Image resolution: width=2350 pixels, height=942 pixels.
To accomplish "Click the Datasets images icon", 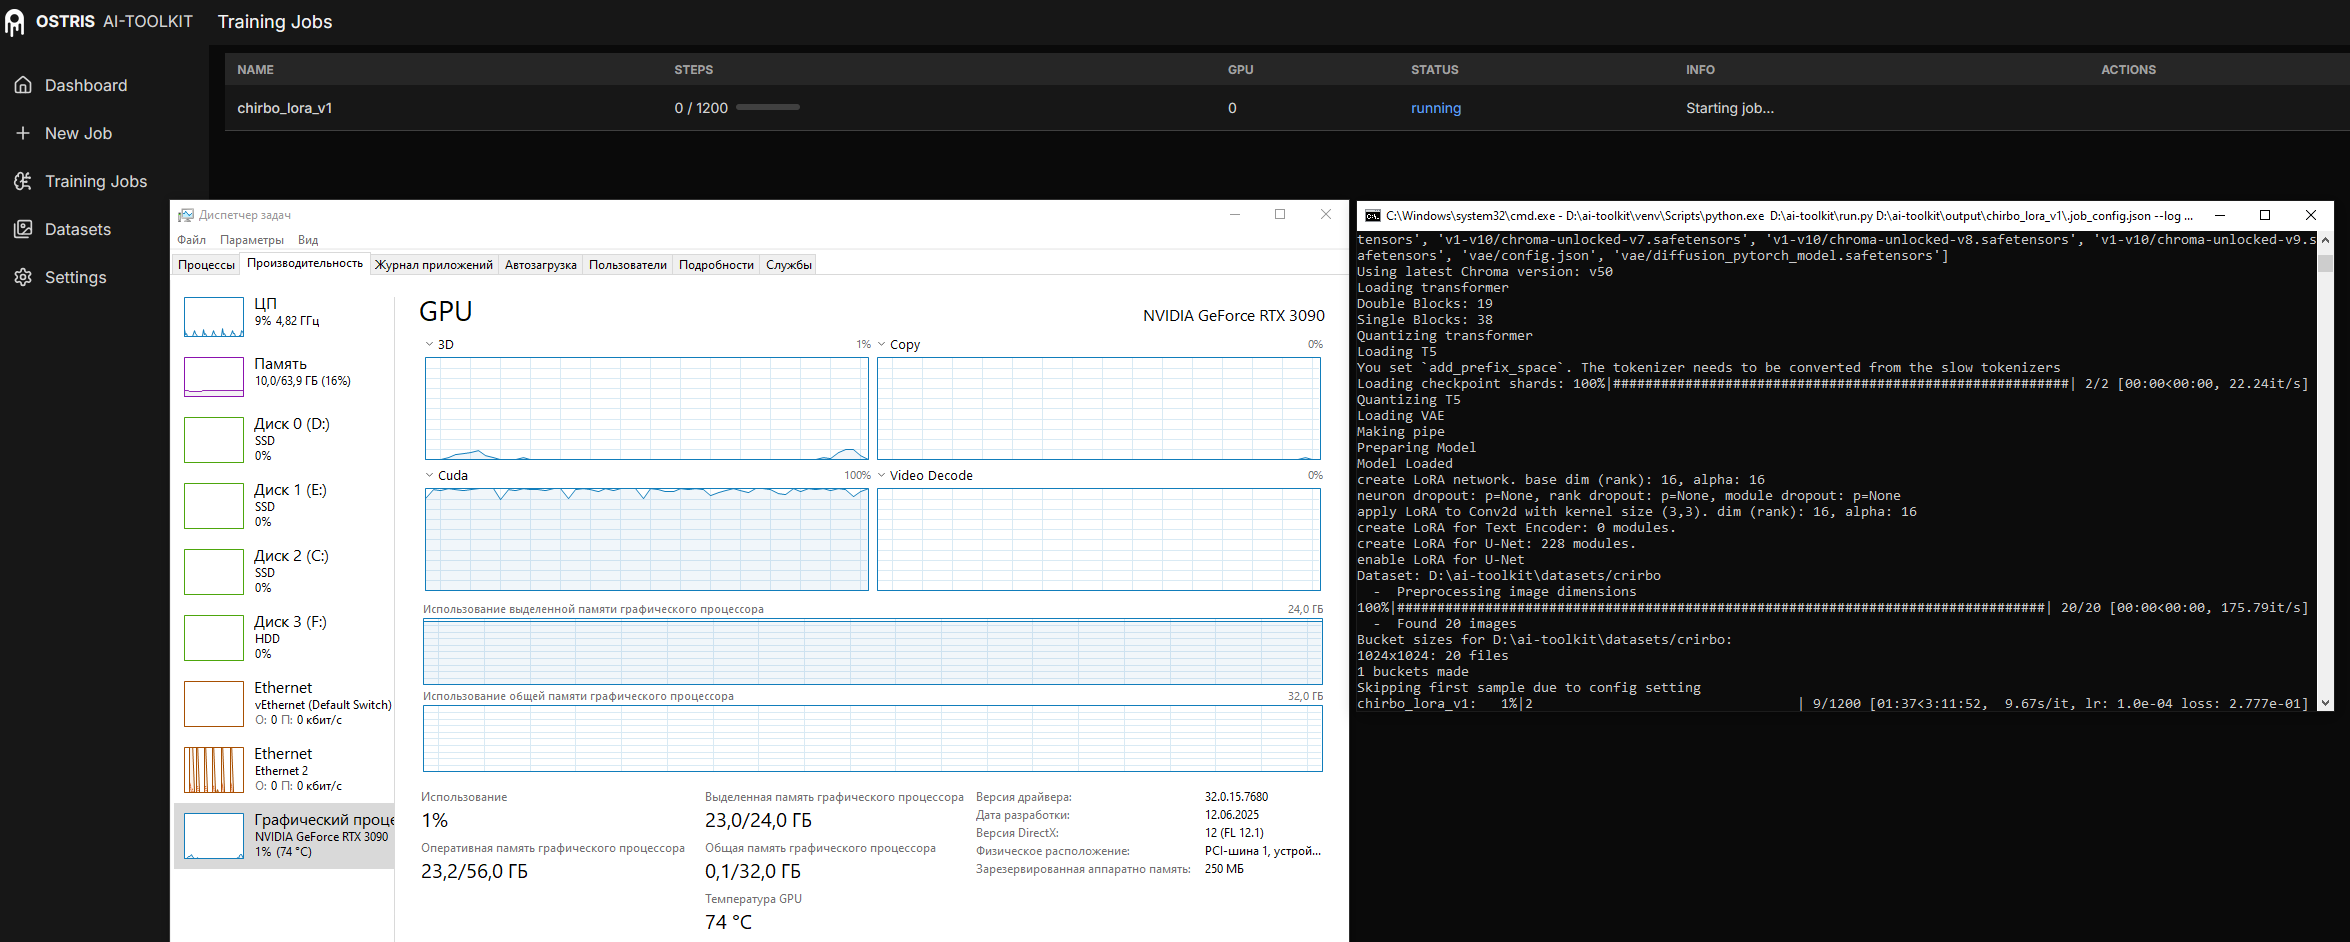I will [x=23, y=229].
